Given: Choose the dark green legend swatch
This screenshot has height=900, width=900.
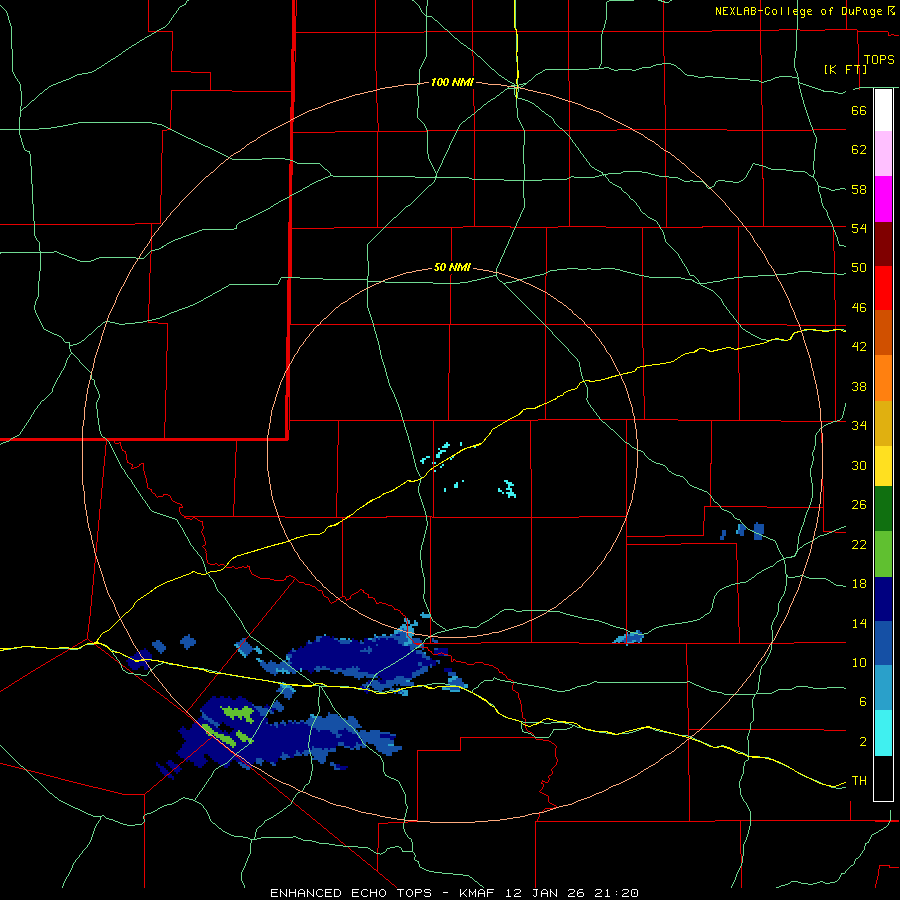Looking at the screenshot, I should 883,508.
